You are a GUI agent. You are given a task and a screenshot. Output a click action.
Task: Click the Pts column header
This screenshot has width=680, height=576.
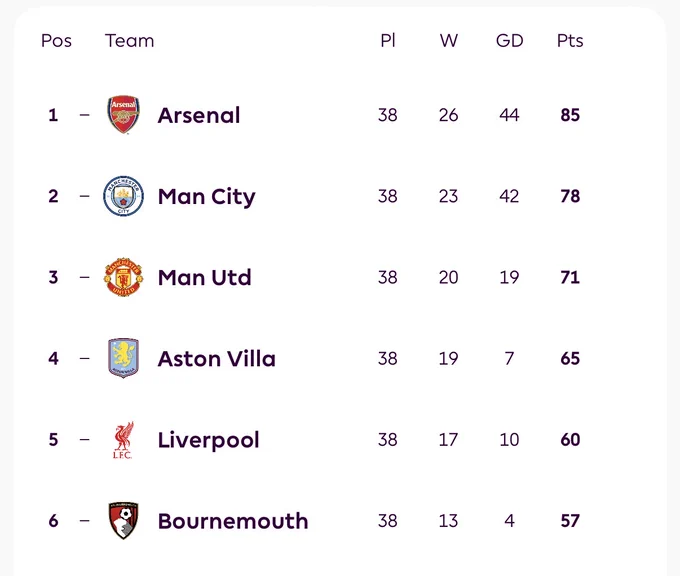(570, 41)
